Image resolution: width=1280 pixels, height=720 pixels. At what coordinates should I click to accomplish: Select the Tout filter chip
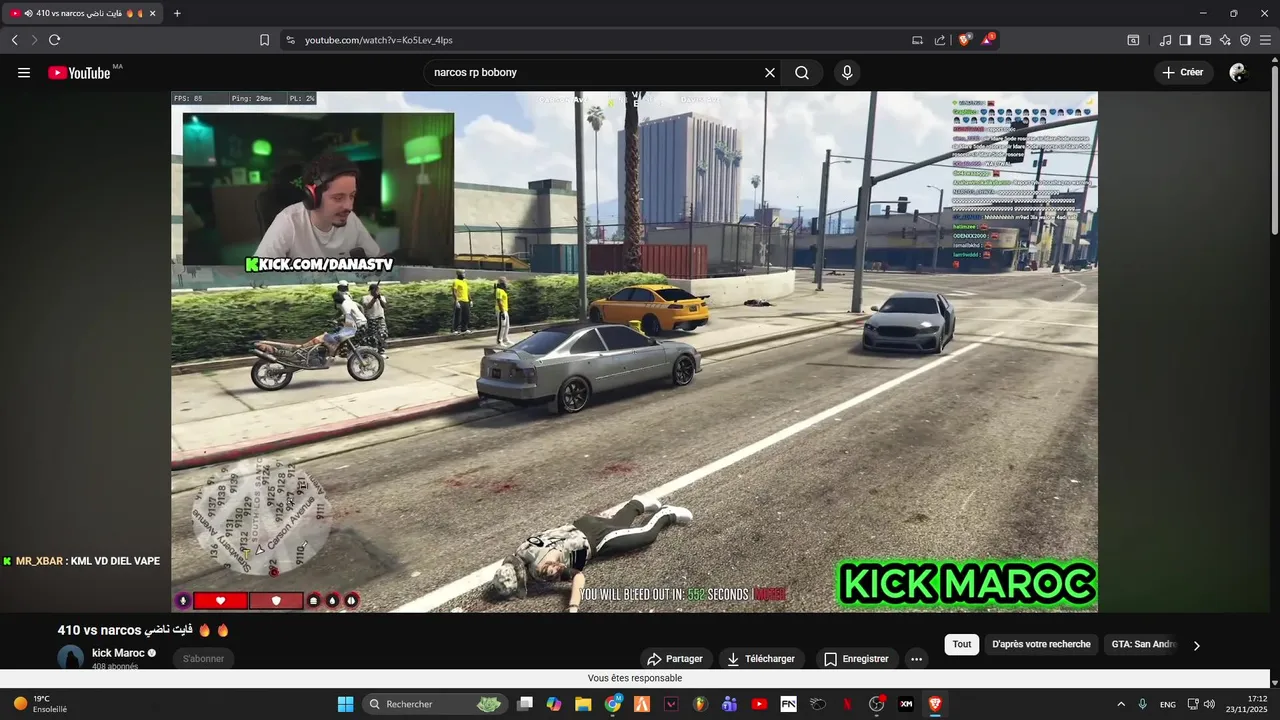(x=962, y=644)
